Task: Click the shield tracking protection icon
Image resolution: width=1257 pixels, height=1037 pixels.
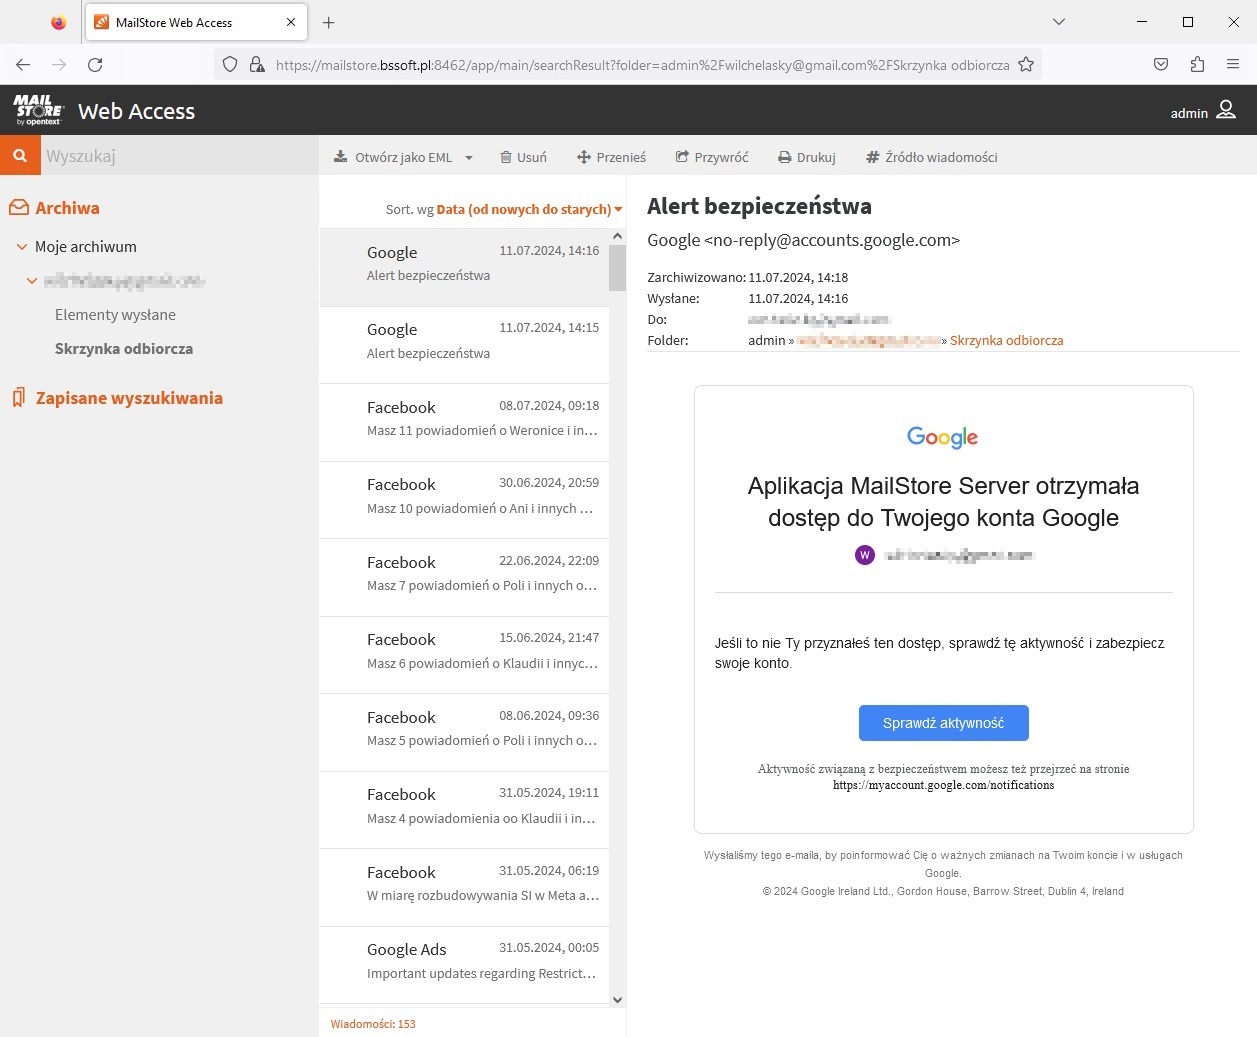Action: tap(230, 64)
